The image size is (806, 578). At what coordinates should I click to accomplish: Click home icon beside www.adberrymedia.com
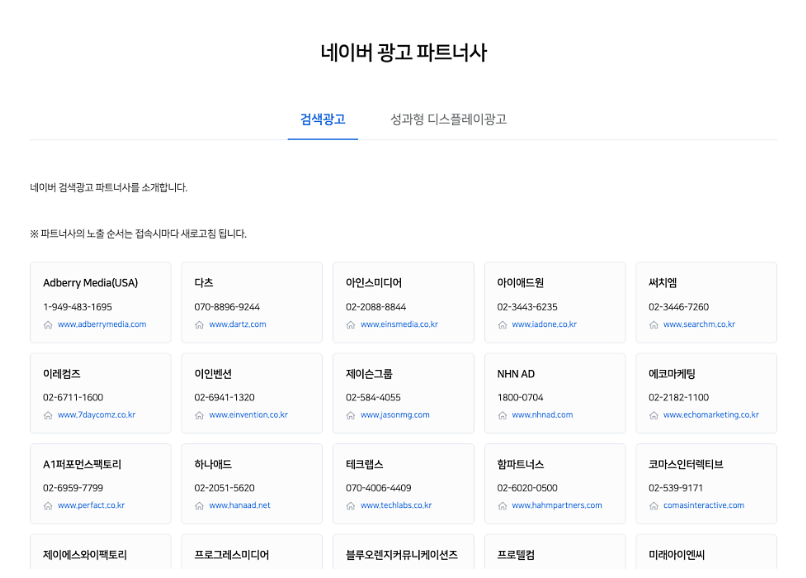[x=48, y=325]
